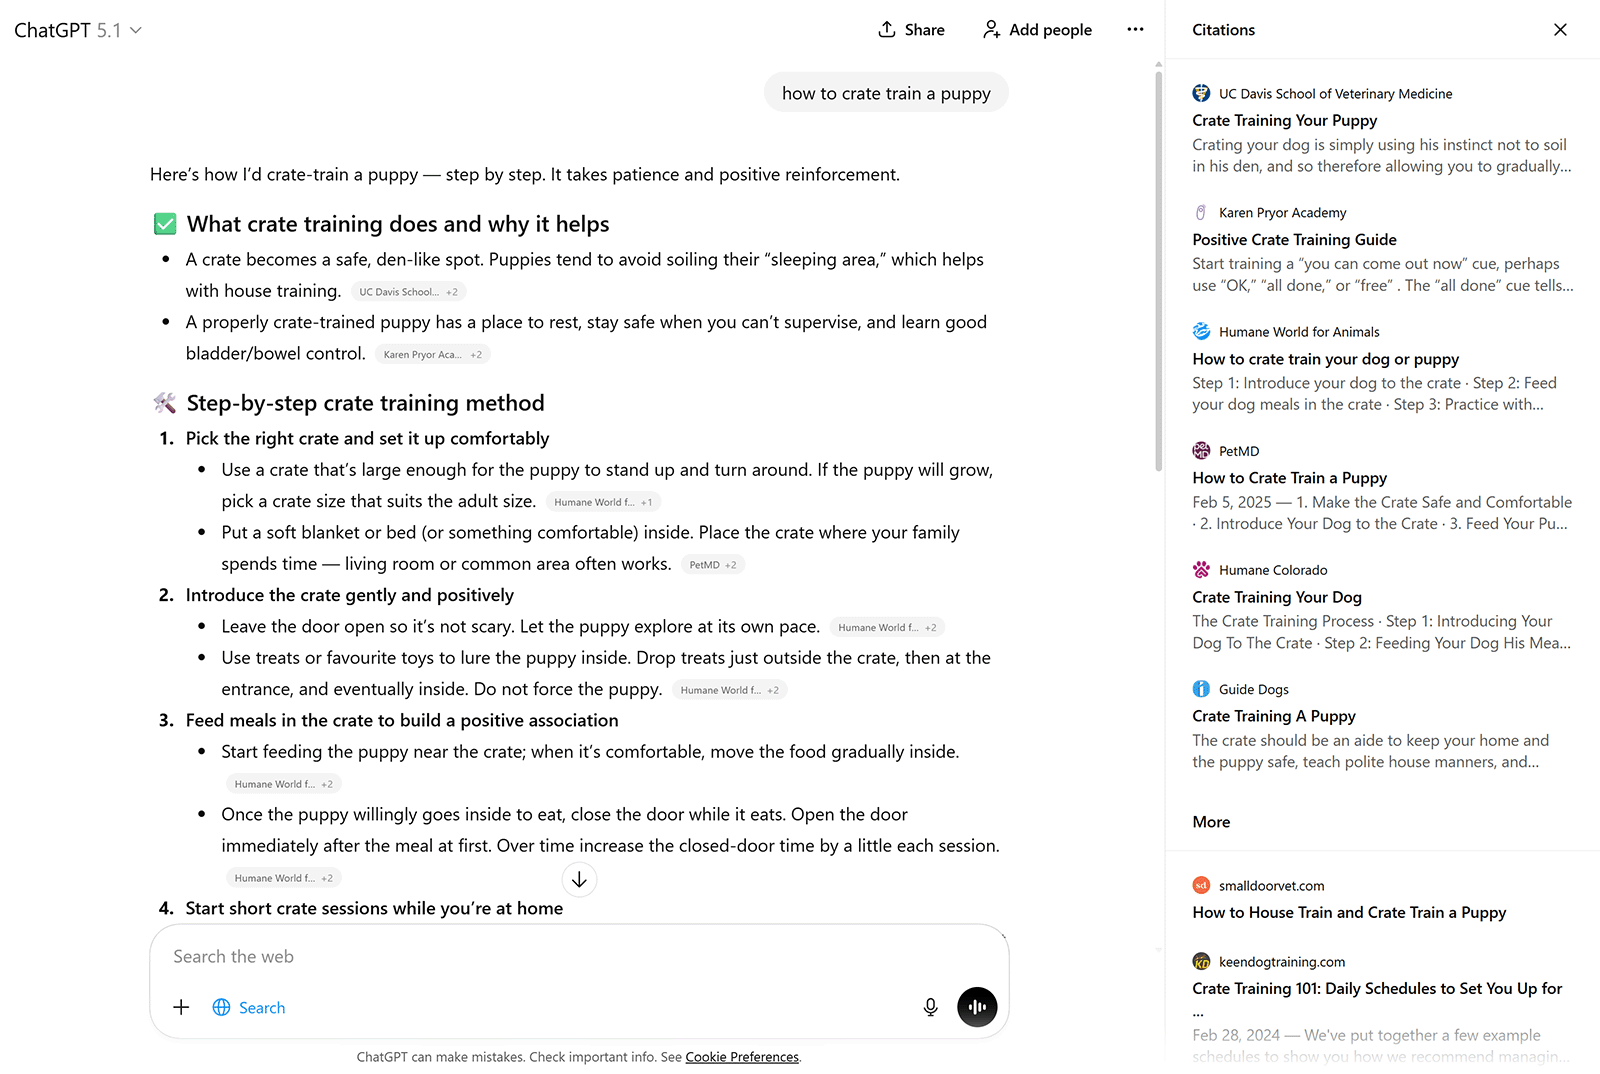
Task: Open the smalldoorvet.com article citation
Action: (x=1349, y=912)
